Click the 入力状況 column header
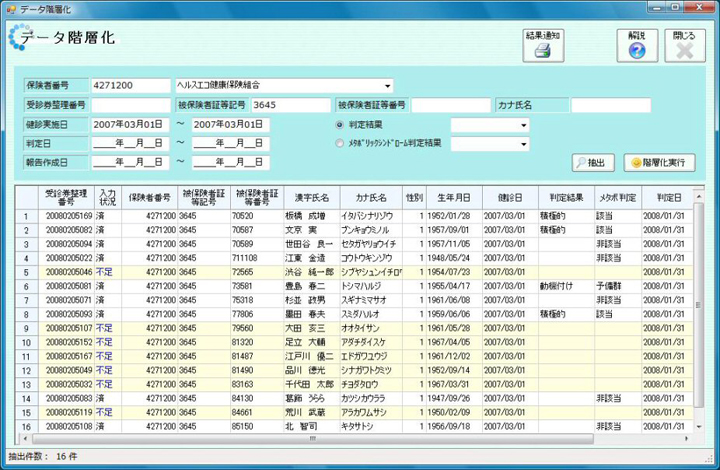The height and width of the screenshot is (470, 720). click(108, 198)
